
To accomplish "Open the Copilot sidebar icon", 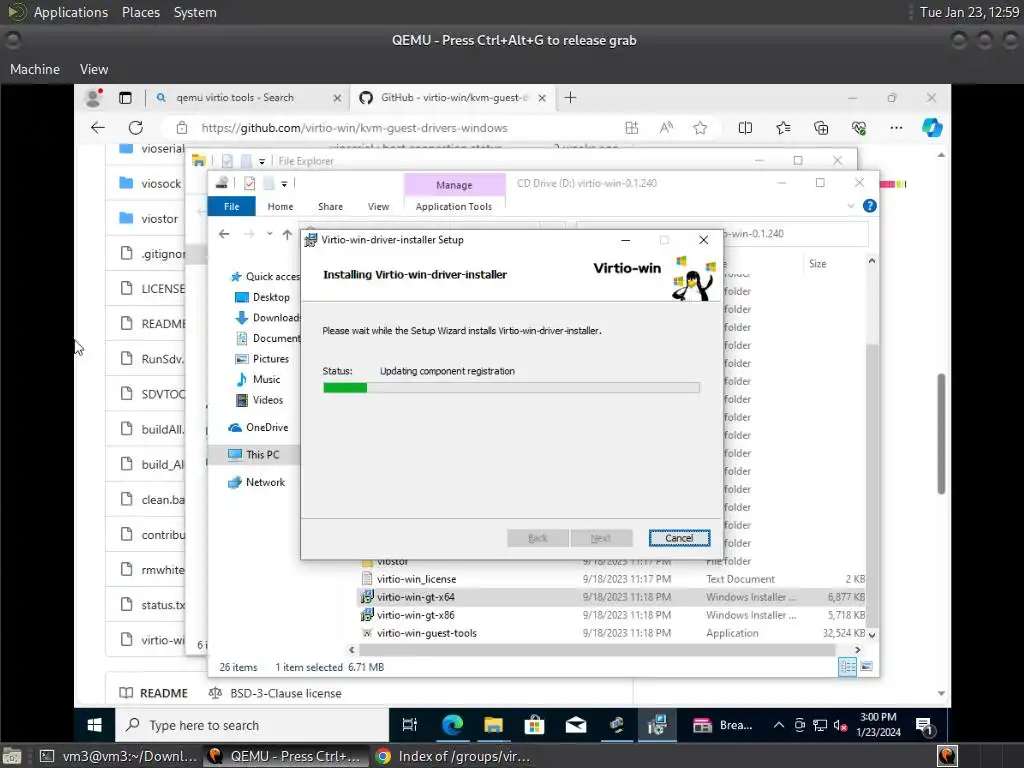I will (x=932, y=127).
